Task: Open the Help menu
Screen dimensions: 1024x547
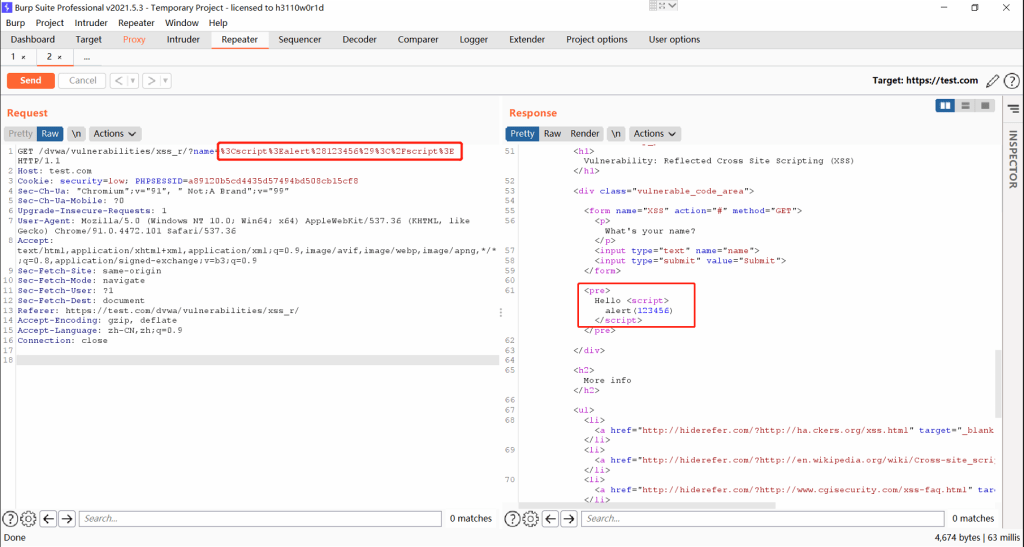Action: [218, 23]
